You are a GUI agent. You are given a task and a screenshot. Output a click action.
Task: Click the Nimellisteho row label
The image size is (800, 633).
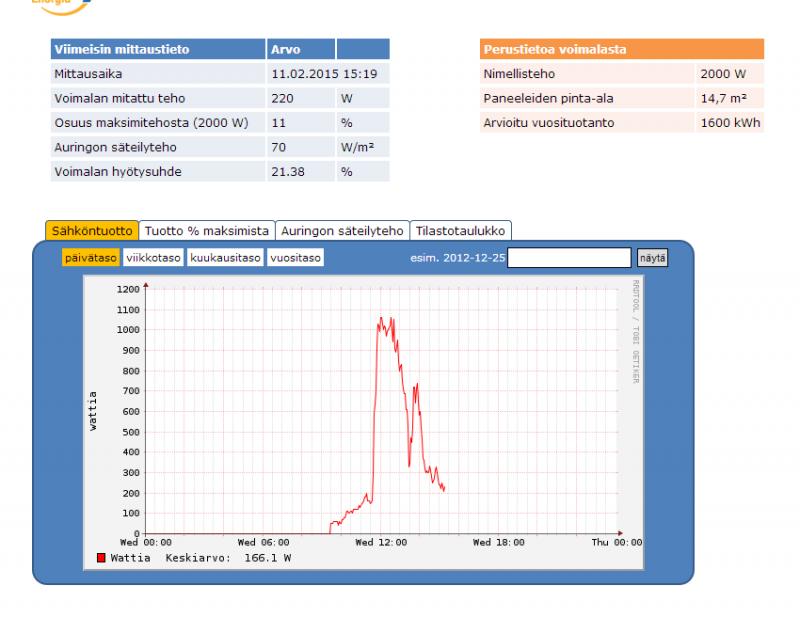519,74
